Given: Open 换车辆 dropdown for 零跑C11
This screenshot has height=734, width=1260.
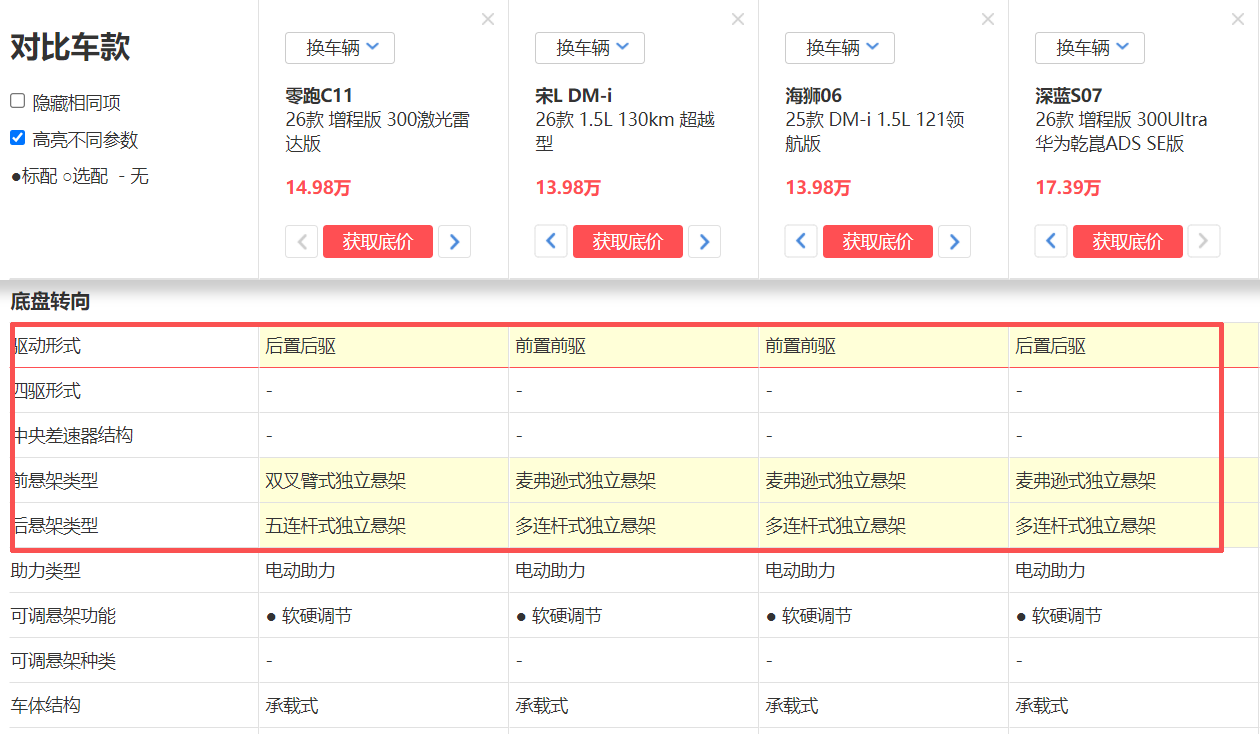Looking at the screenshot, I should 340,47.
